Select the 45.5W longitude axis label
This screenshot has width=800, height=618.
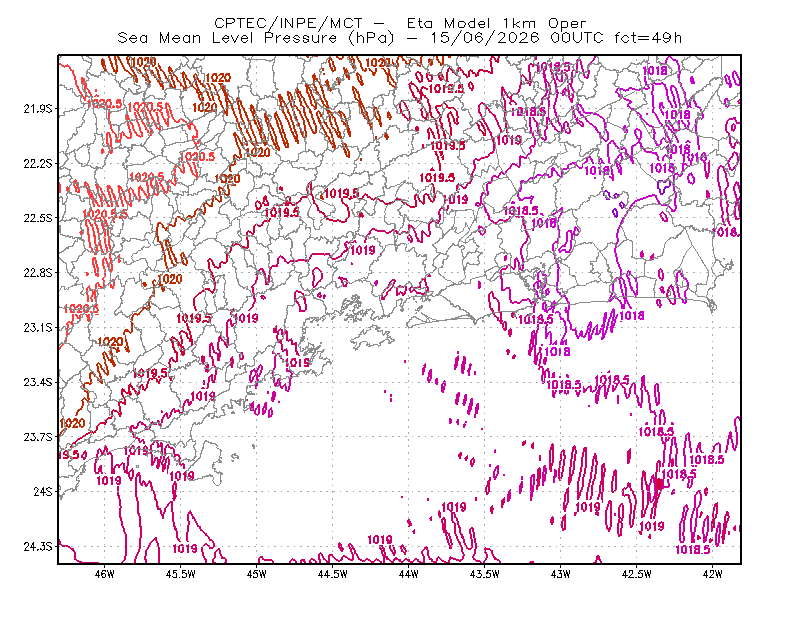click(x=181, y=574)
